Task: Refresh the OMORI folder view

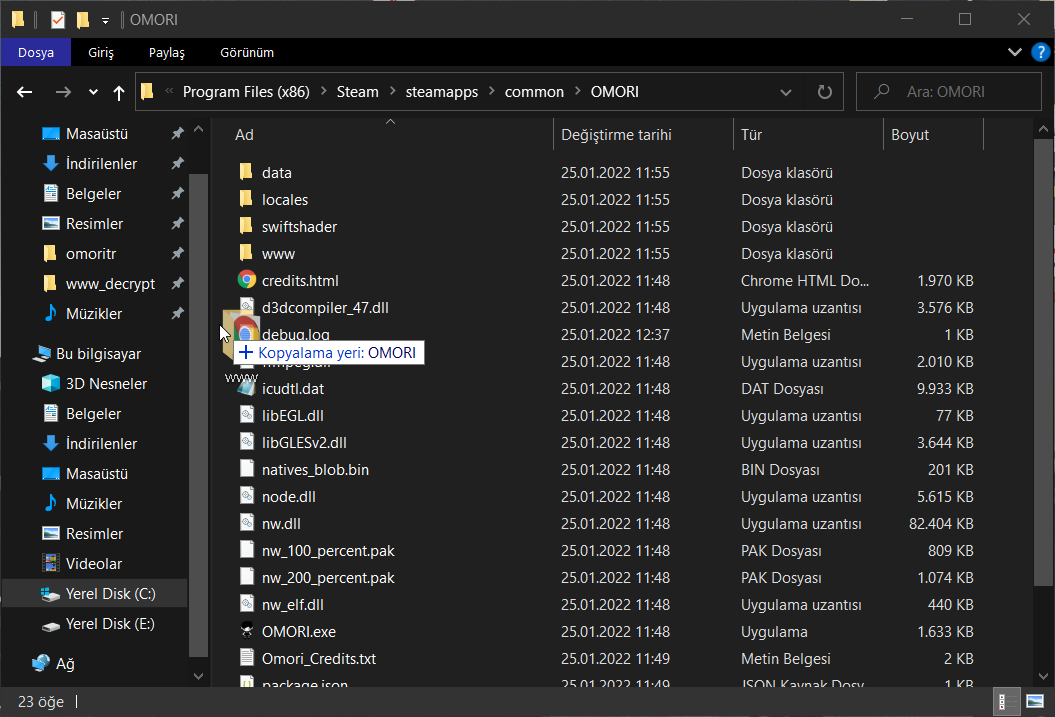Action: [x=824, y=92]
